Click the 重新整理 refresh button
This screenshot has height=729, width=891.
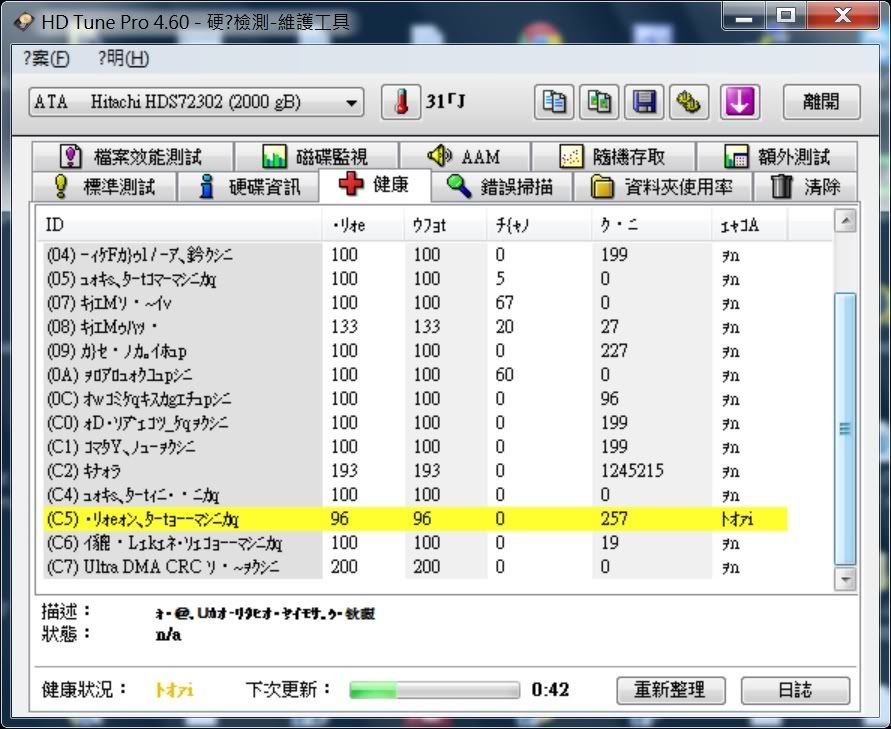coord(671,690)
